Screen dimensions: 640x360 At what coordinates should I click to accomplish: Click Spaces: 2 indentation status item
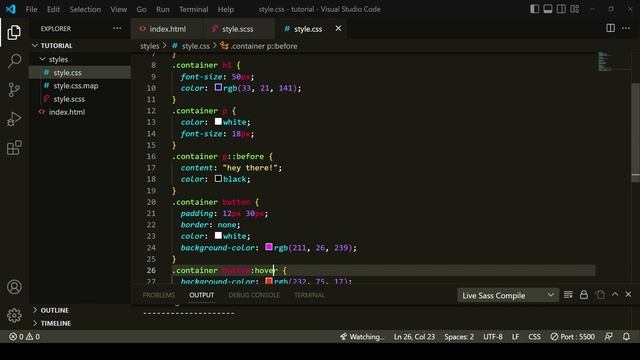pyautogui.click(x=459, y=337)
